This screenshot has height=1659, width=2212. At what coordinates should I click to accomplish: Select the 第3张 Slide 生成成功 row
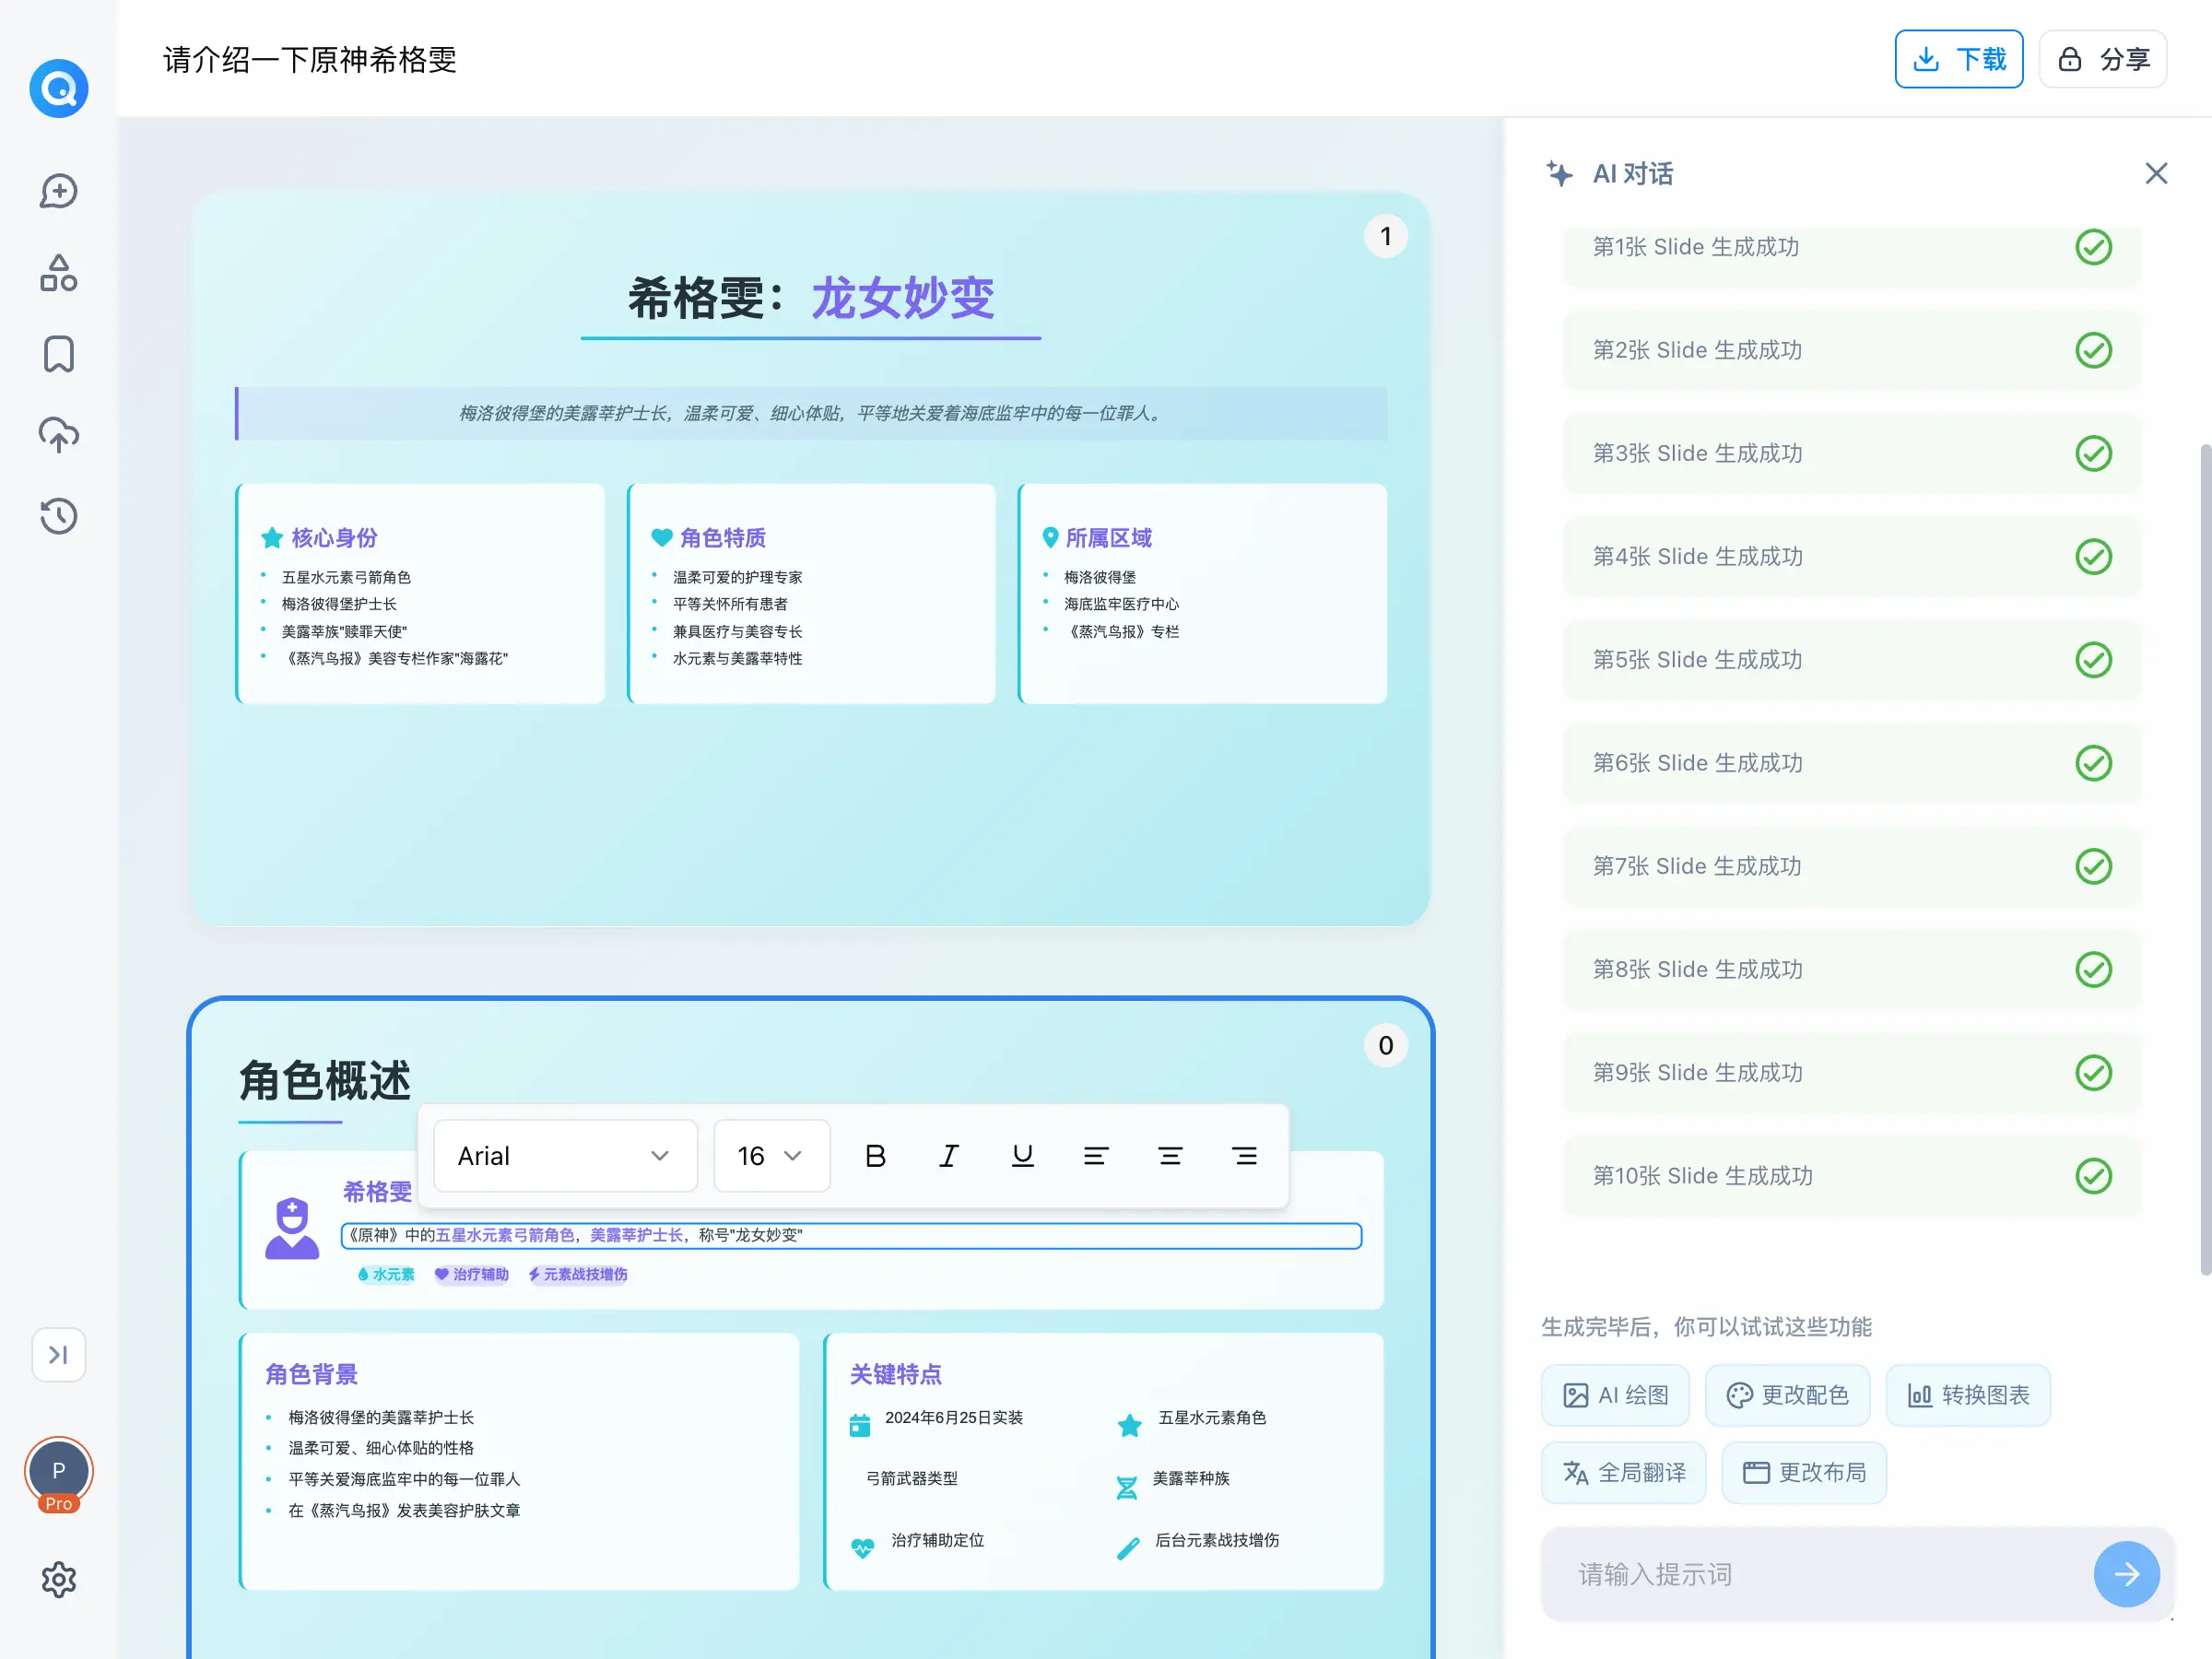(x=1852, y=453)
